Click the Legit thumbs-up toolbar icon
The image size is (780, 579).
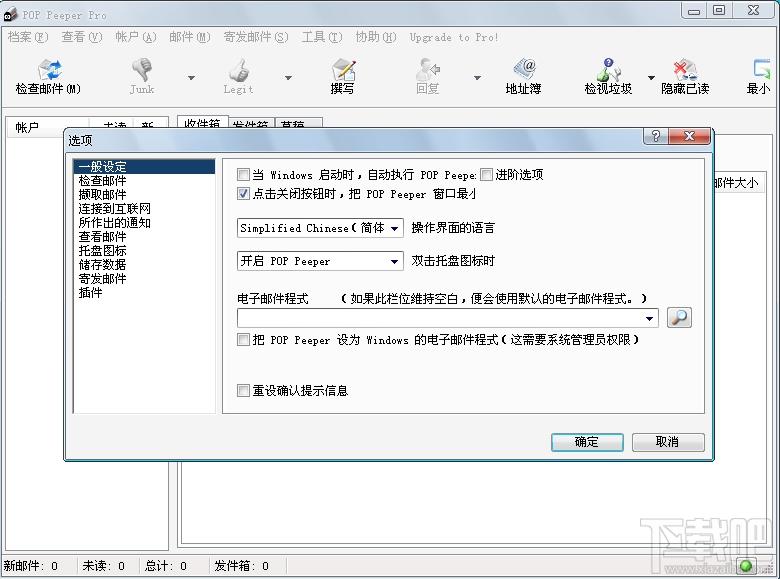[239, 70]
